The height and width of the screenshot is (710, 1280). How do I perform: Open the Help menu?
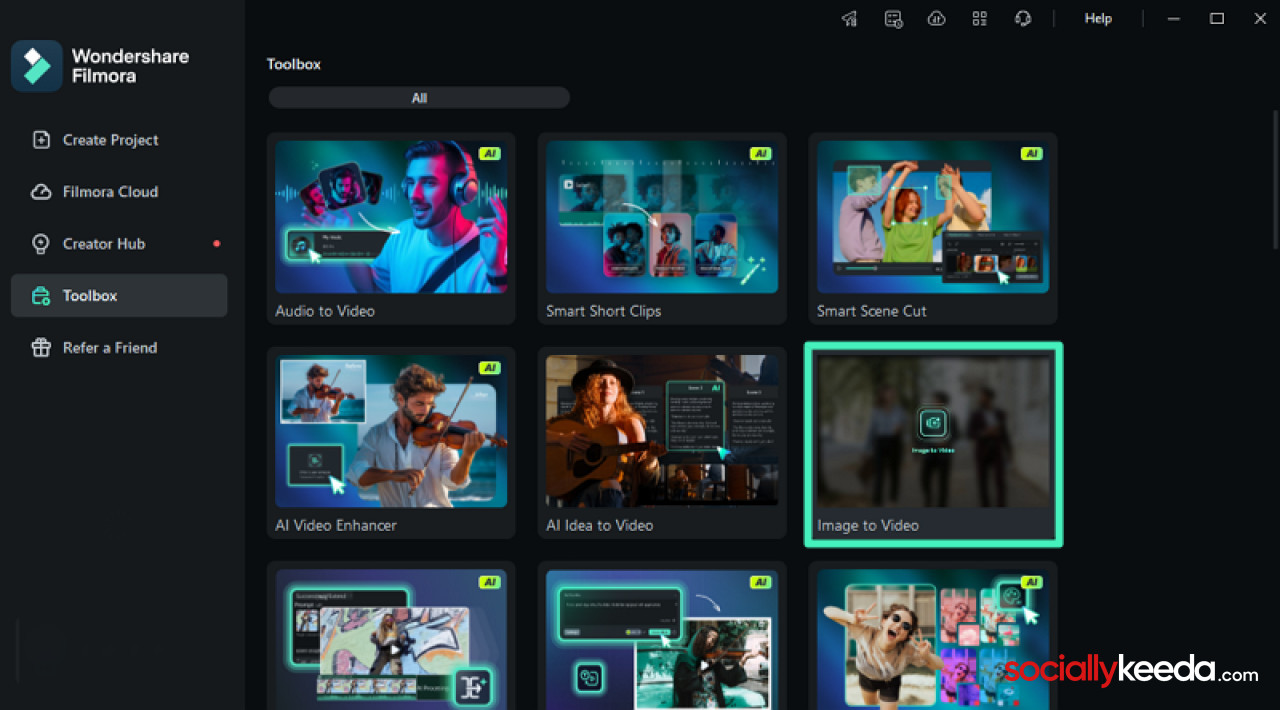[1098, 19]
